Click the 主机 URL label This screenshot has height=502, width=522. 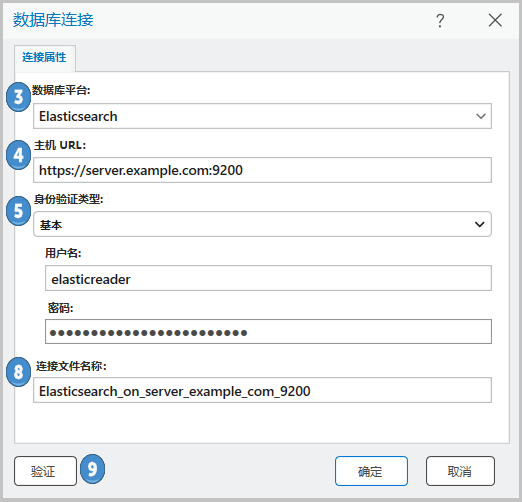click(x=60, y=145)
